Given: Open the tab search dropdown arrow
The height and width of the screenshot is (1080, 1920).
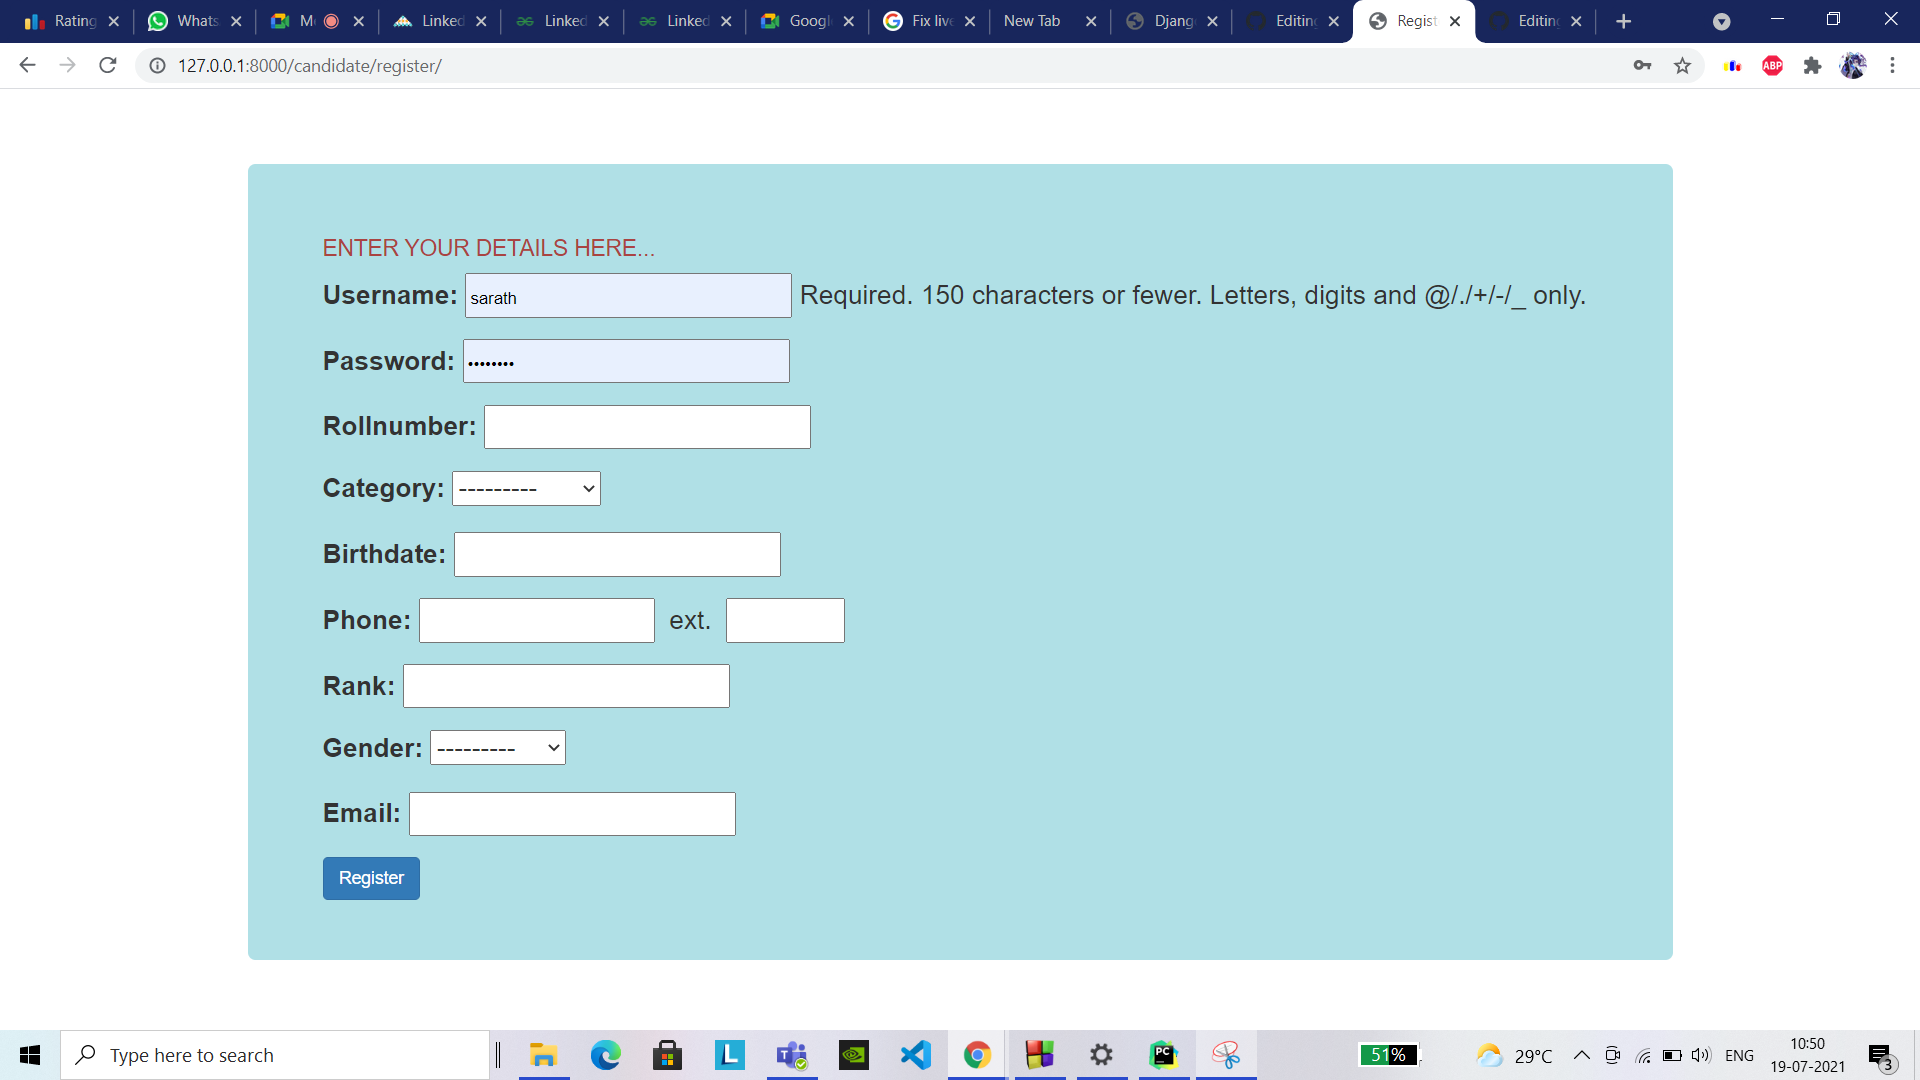Looking at the screenshot, I should pos(1721,21).
